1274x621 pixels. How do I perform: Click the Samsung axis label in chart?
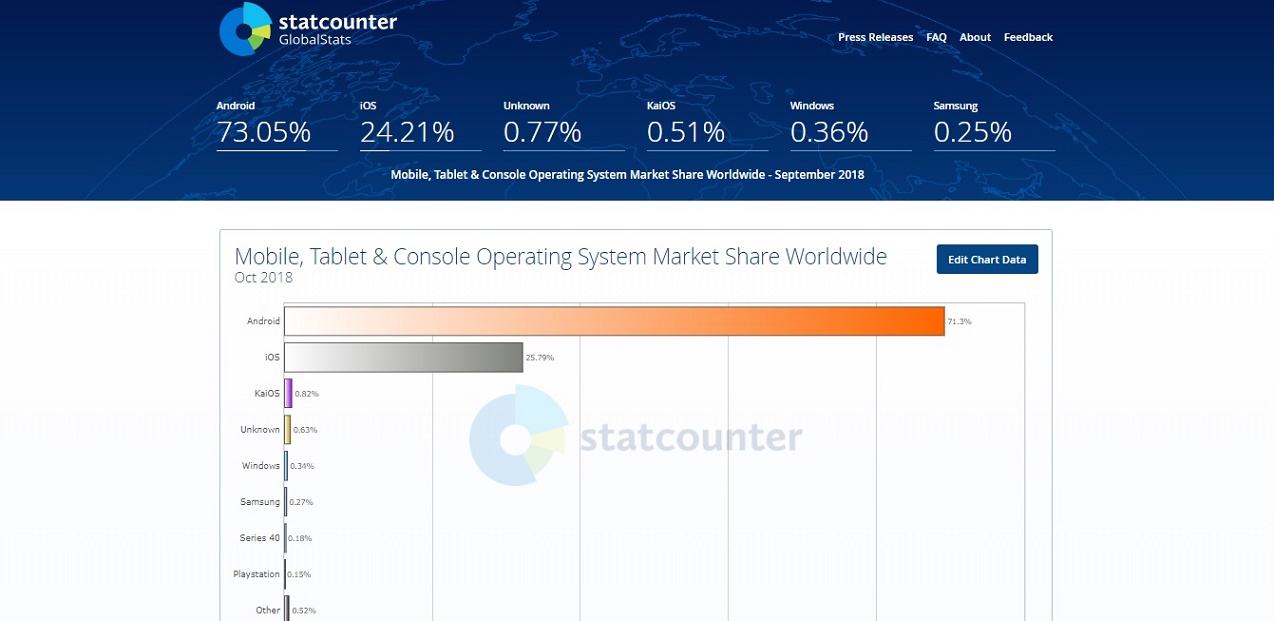(x=260, y=501)
